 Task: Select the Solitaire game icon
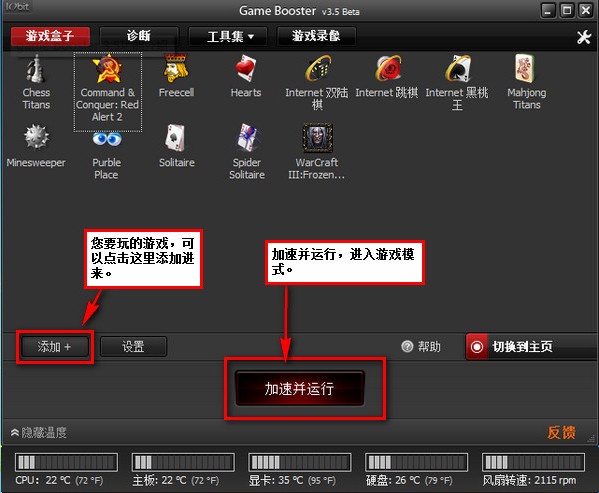pos(175,138)
